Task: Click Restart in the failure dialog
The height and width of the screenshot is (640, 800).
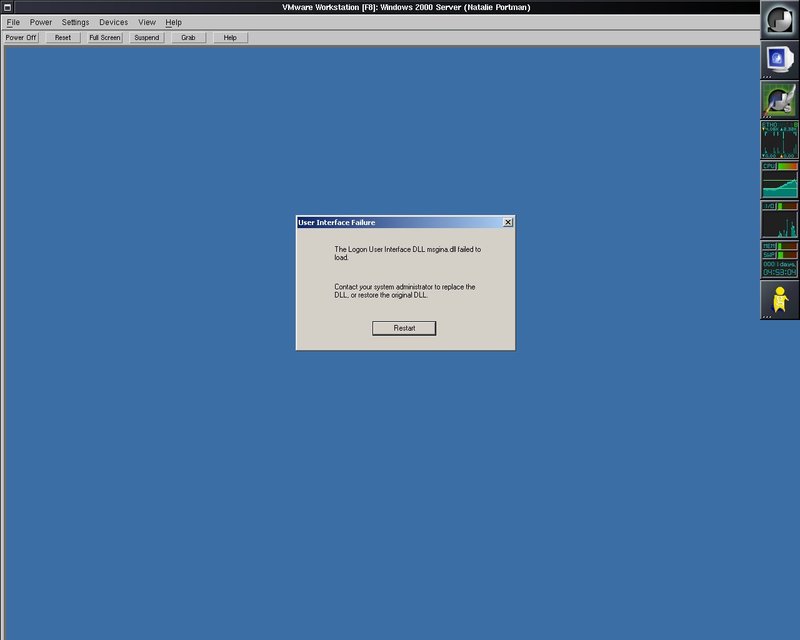Action: [404, 328]
